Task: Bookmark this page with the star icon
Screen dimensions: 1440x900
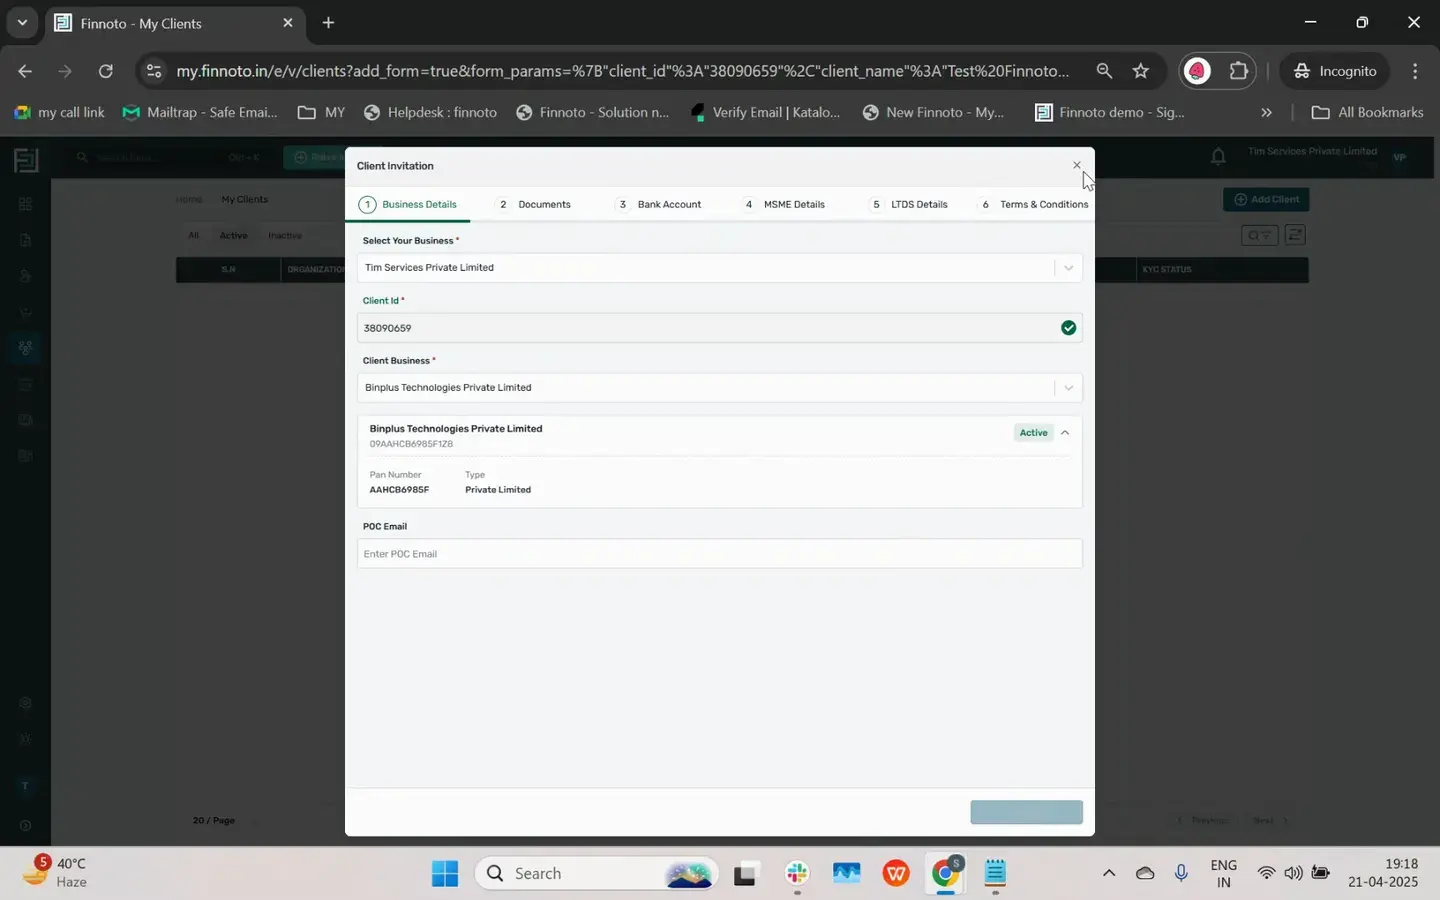Action: click(1141, 71)
